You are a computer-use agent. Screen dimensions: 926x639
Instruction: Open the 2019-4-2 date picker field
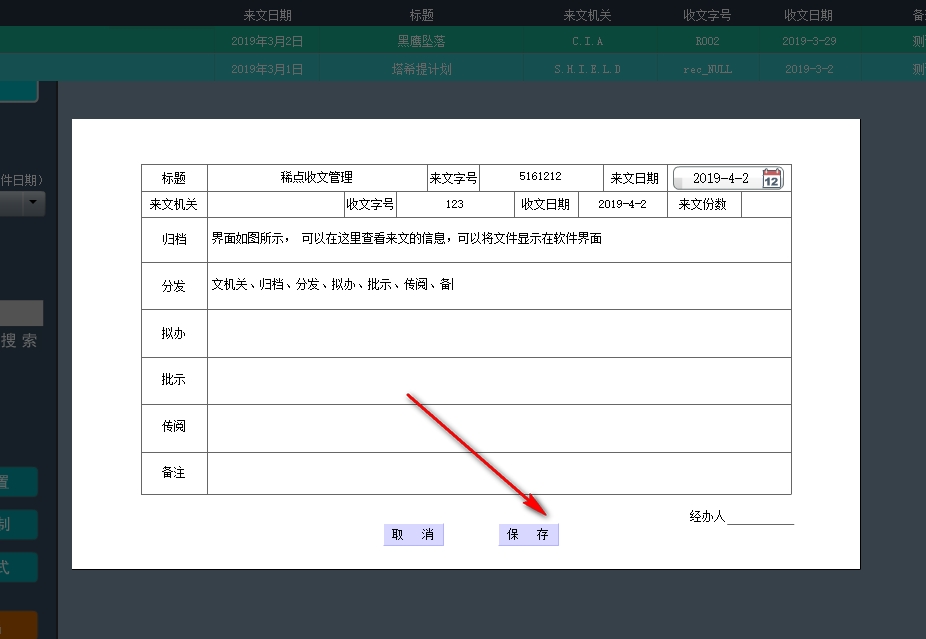coord(720,178)
